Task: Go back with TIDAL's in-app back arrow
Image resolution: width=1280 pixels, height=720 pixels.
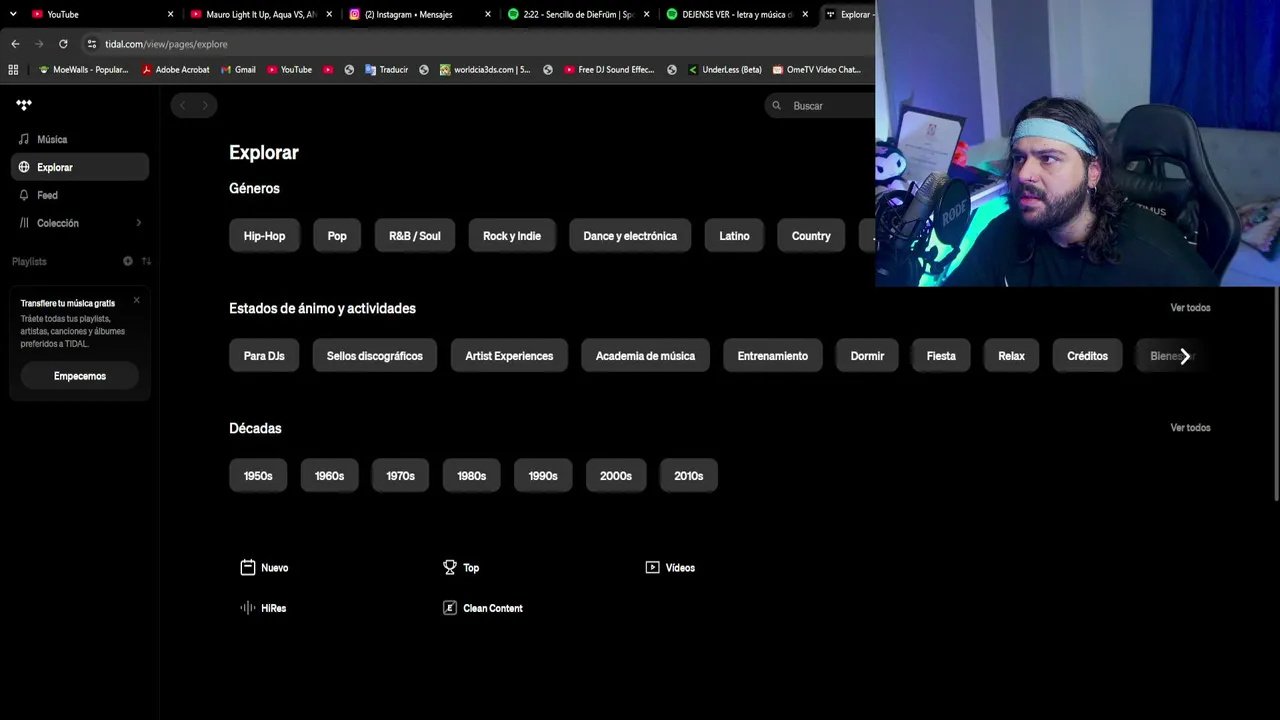Action: (x=182, y=105)
